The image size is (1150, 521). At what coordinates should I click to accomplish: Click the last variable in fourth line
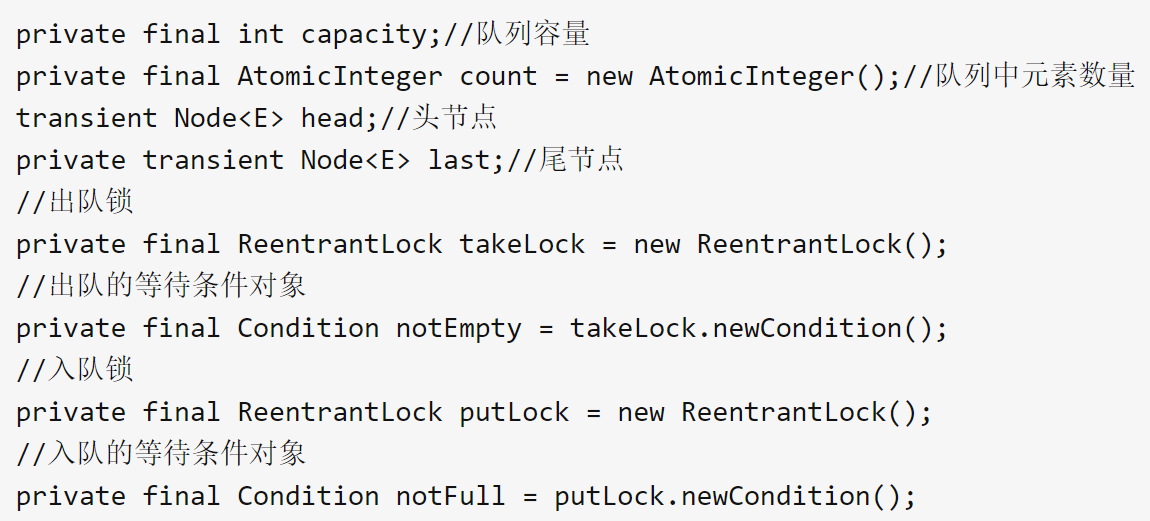(459, 160)
